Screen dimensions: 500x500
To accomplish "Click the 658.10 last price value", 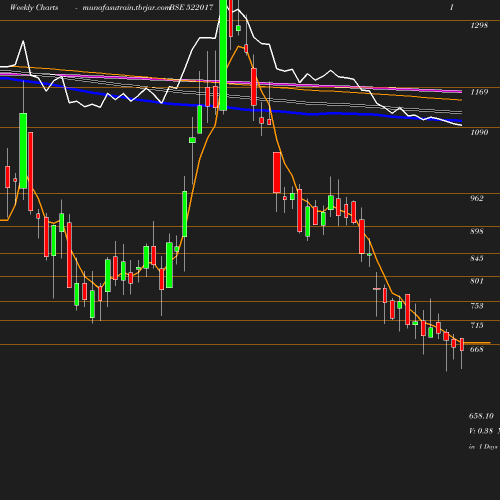I will 481,416.
